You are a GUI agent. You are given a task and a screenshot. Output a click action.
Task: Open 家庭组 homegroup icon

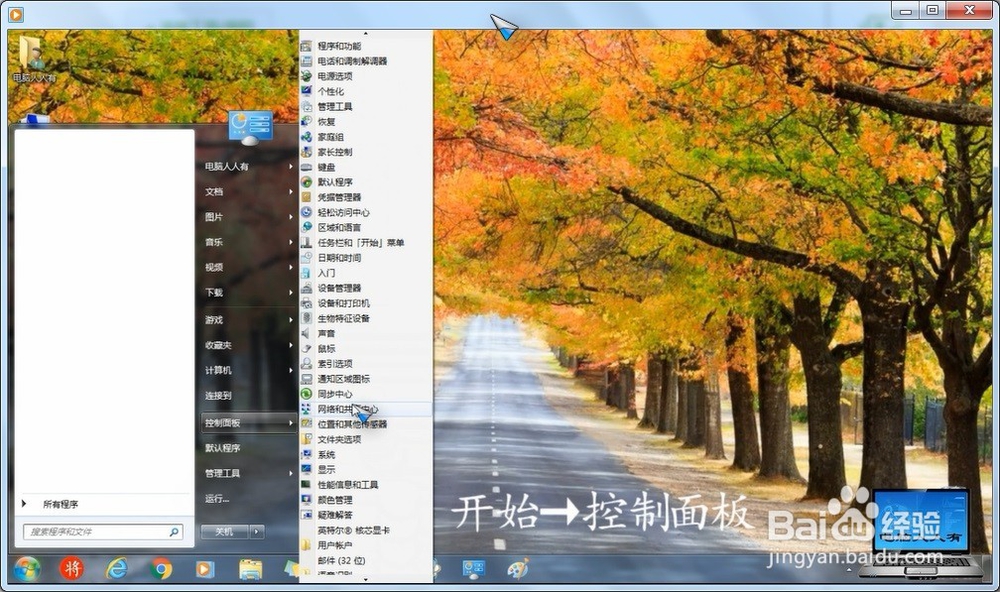coord(307,137)
